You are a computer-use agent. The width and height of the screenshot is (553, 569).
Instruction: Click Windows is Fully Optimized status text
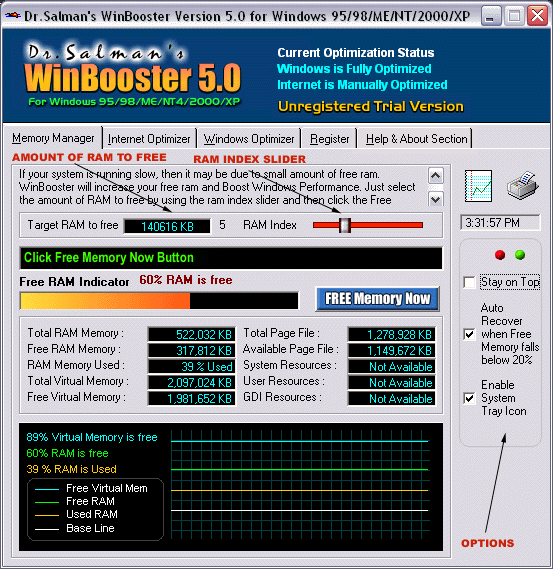(x=354, y=69)
